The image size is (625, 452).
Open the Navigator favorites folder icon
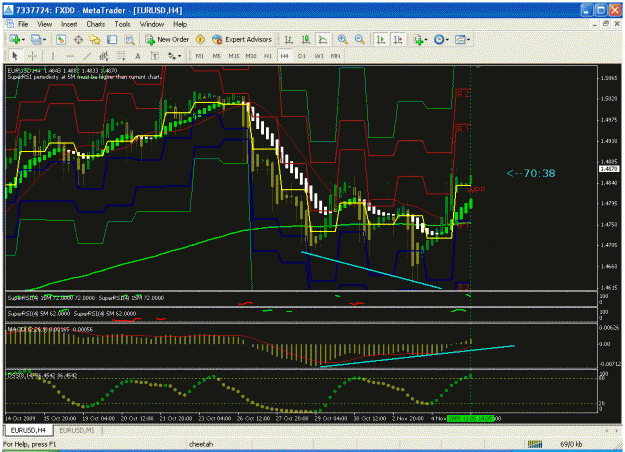pyautogui.click(x=95, y=39)
